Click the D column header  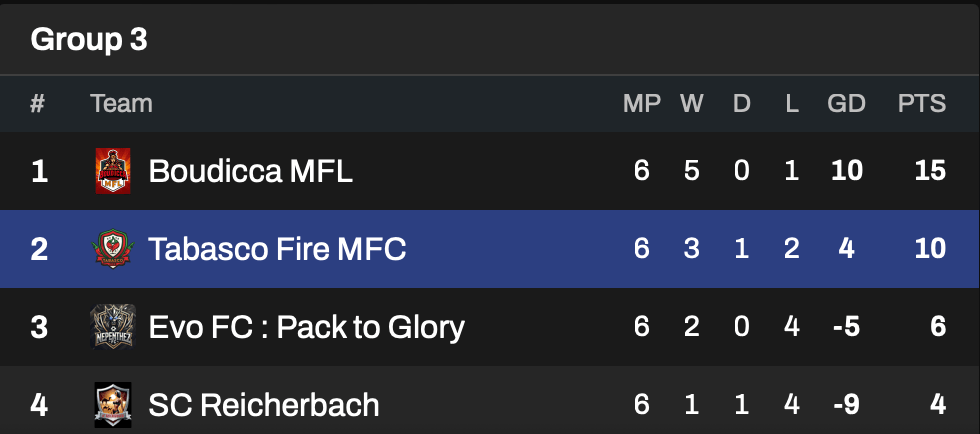click(x=741, y=104)
